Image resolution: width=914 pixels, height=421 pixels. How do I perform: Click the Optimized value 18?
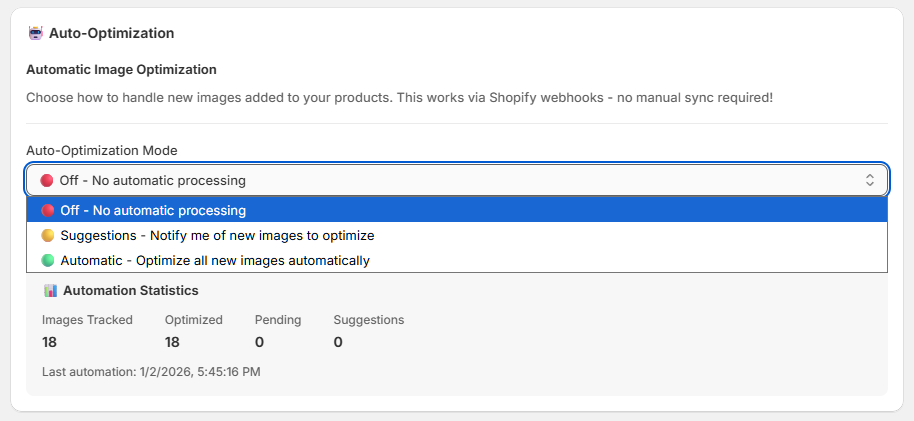click(x=172, y=342)
